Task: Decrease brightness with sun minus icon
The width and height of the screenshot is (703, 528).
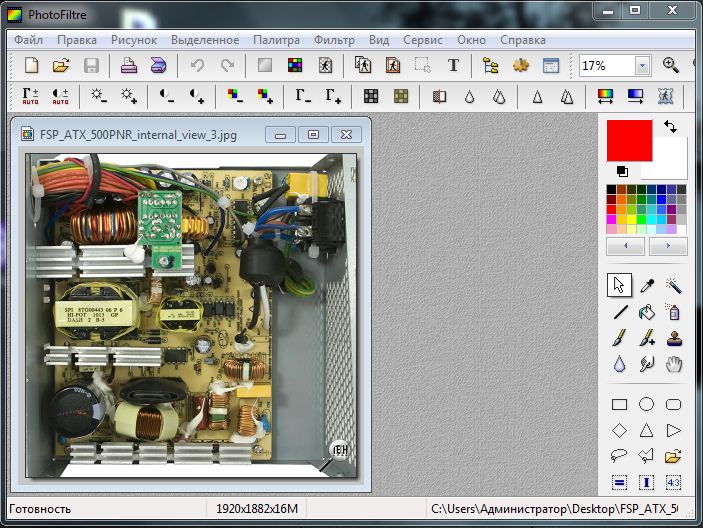Action: click(99, 96)
